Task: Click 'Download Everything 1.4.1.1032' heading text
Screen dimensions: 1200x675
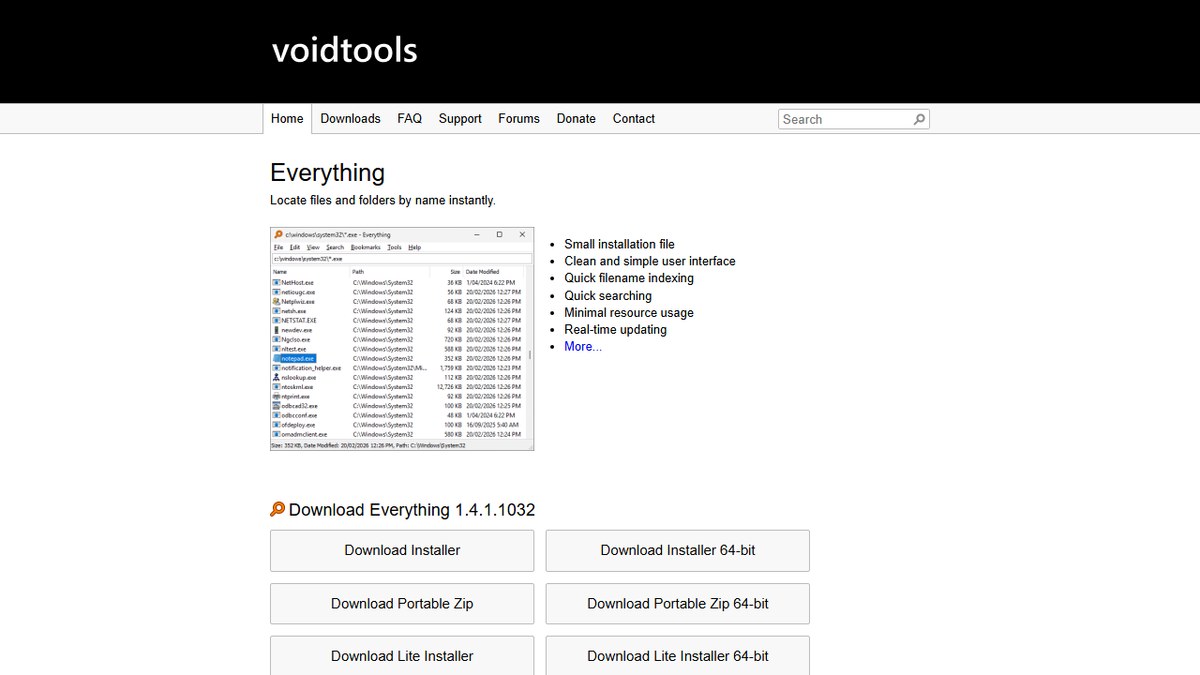Action: click(x=412, y=510)
